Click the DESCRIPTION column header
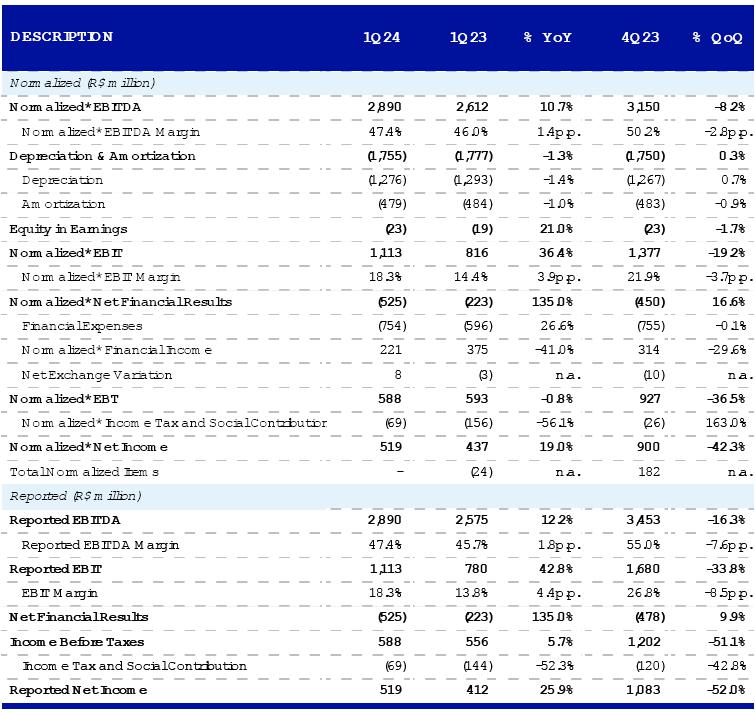The height and width of the screenshot is (715, 755). coord(61,37)
